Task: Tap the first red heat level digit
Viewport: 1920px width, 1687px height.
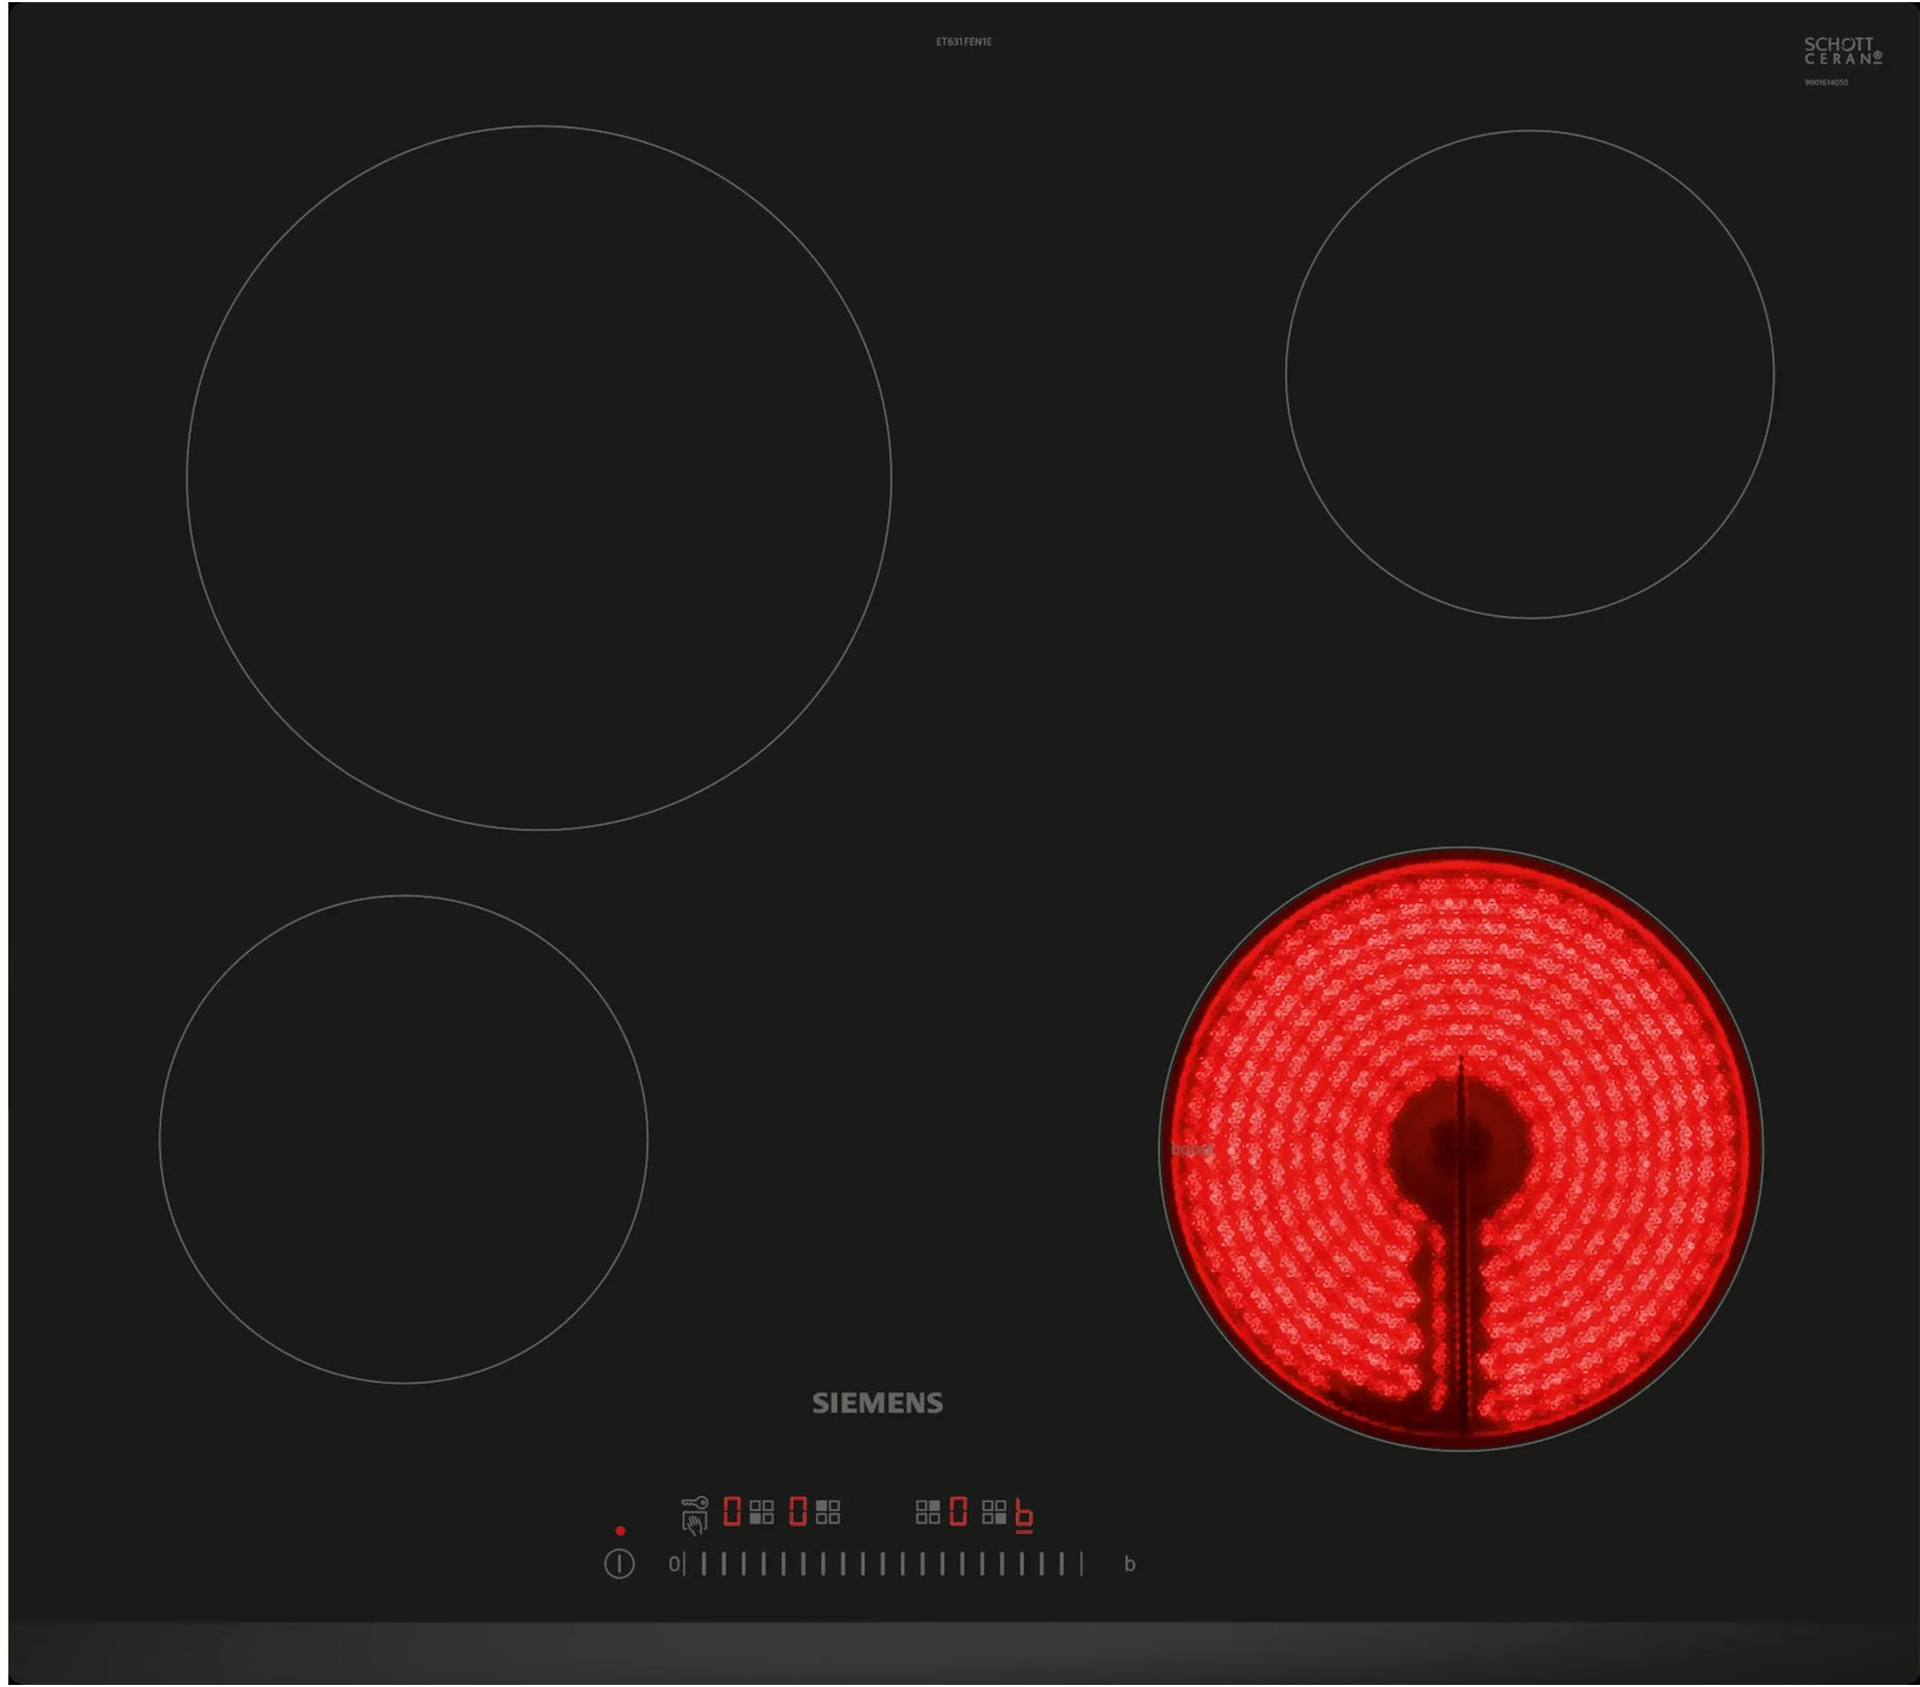Action: click(x=732, y=1511)
